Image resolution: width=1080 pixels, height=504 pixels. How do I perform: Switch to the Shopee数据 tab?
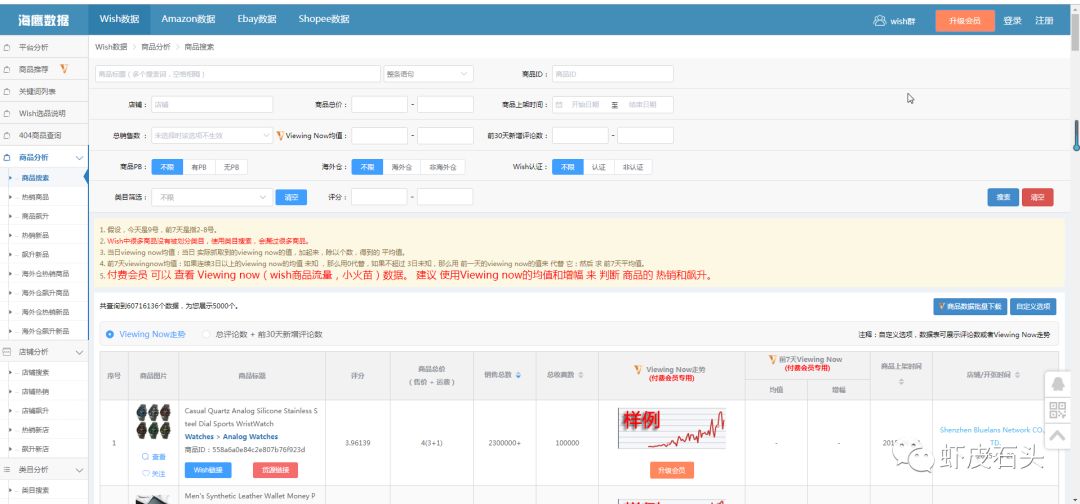(324, 19)
